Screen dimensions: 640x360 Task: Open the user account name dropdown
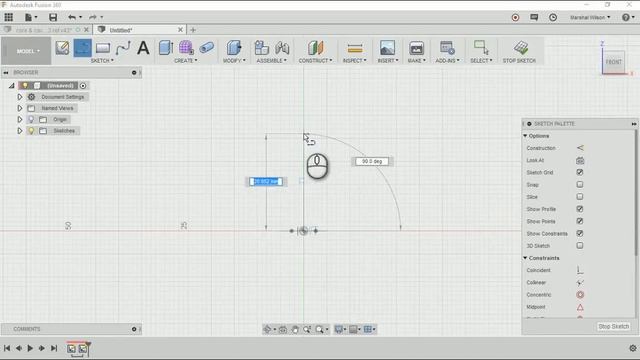(590, 17)
